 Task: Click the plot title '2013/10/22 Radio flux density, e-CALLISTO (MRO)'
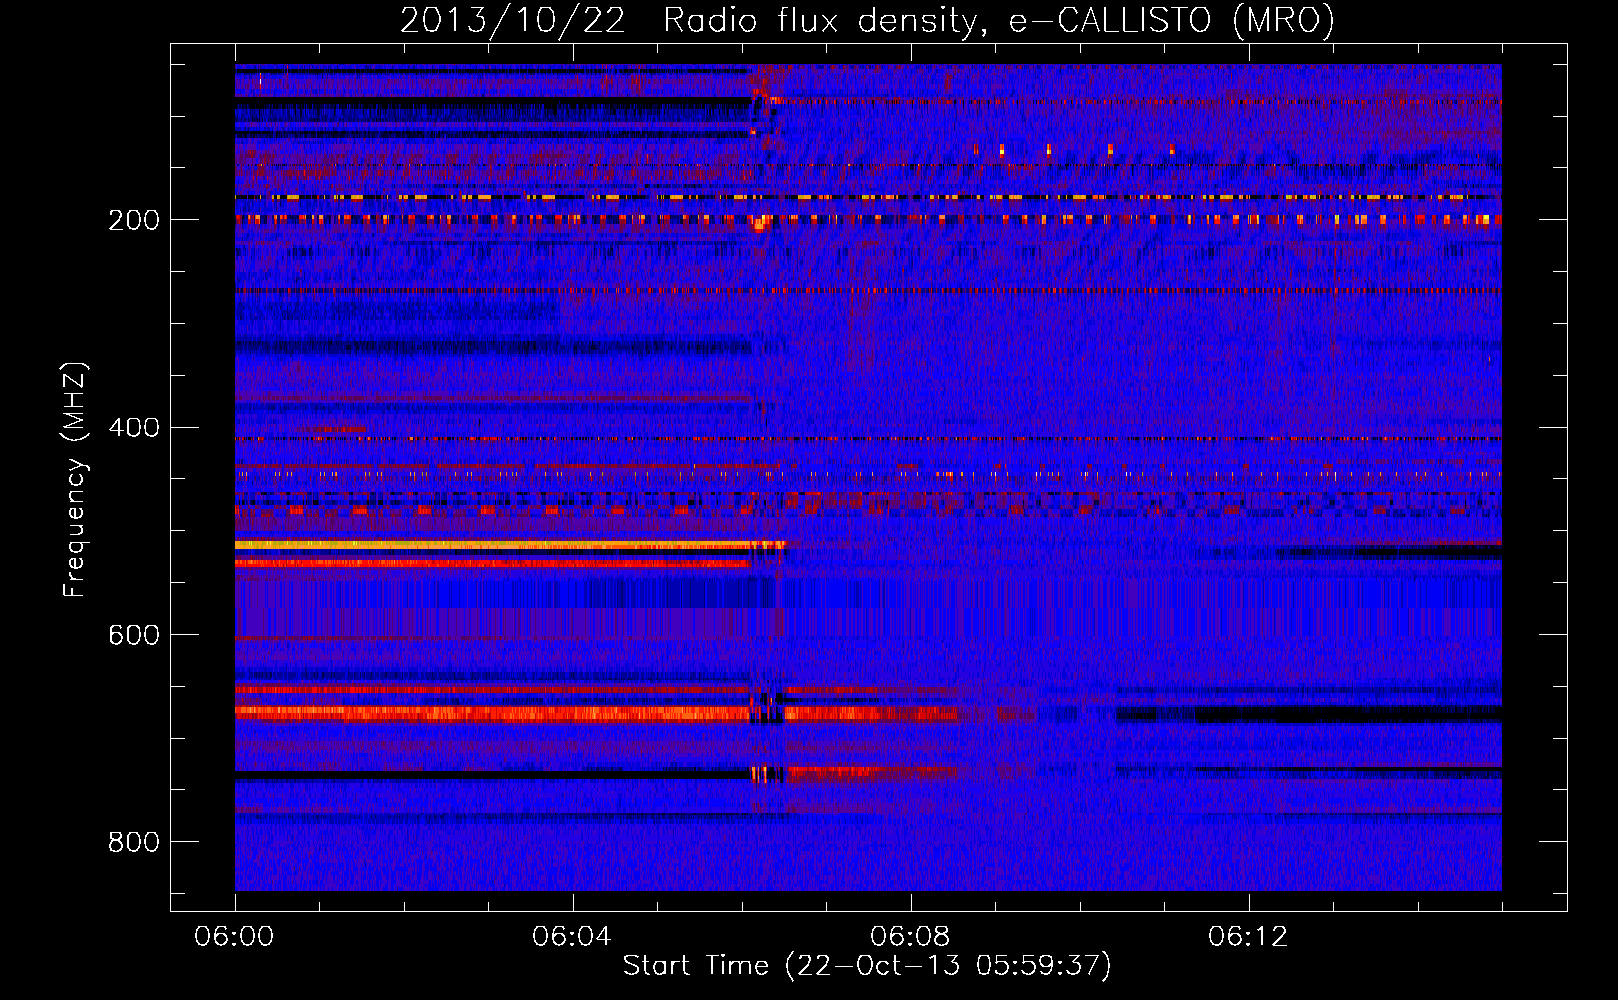point(867,20)
